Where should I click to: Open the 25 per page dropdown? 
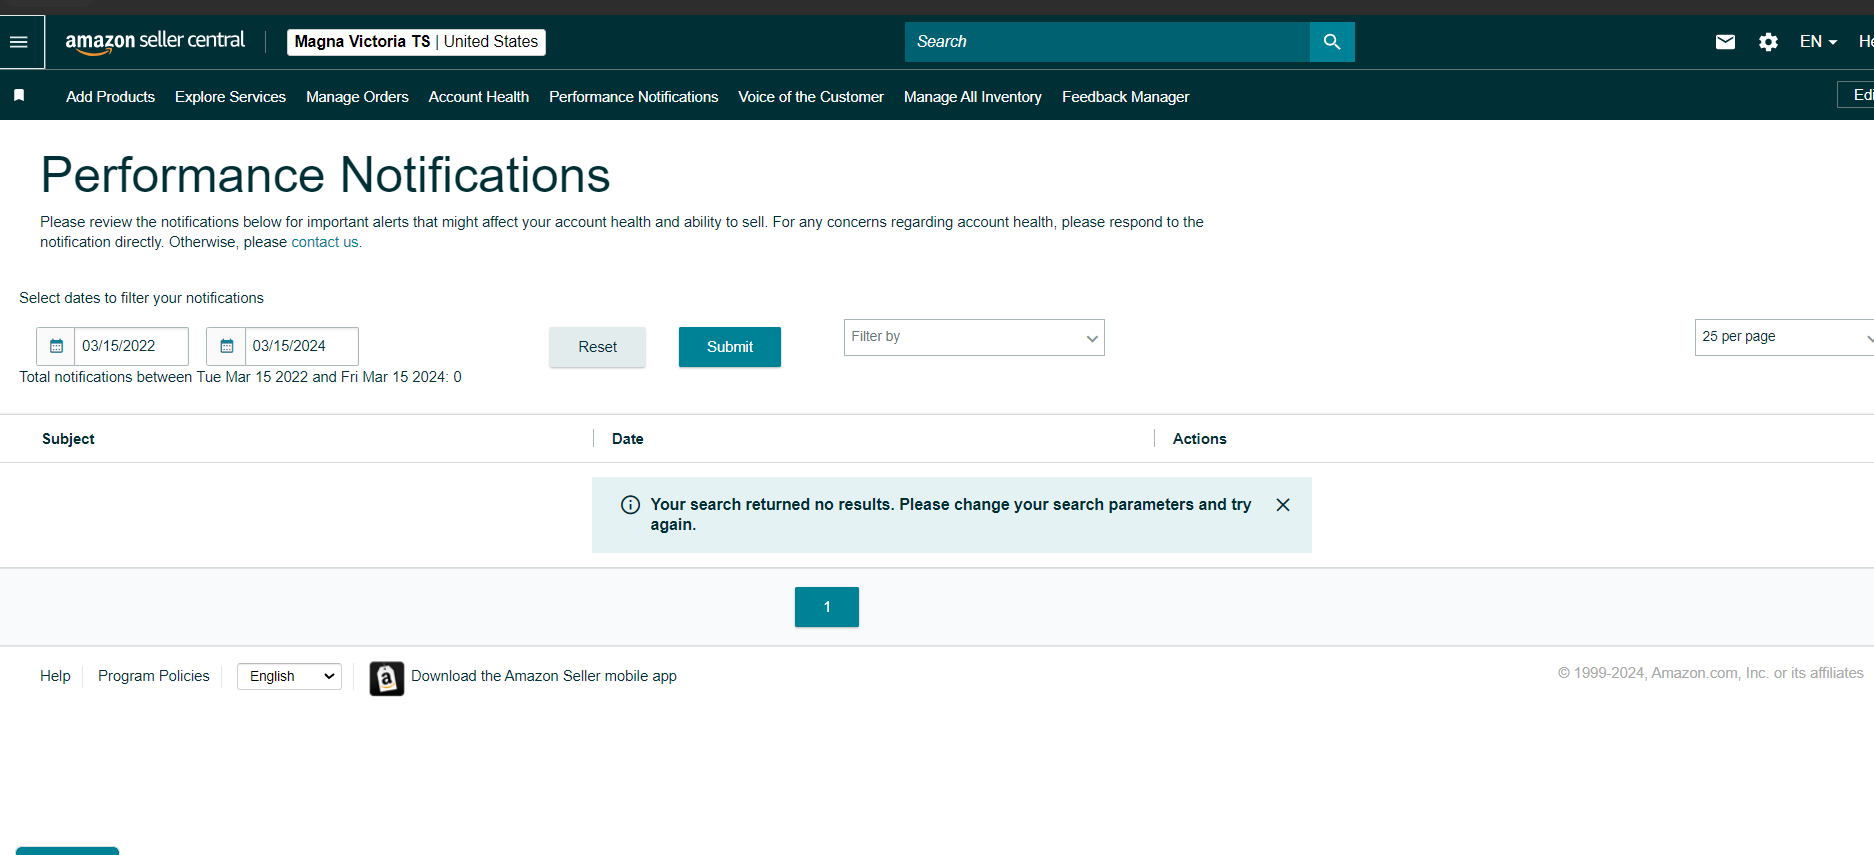tap(1784, 337)
